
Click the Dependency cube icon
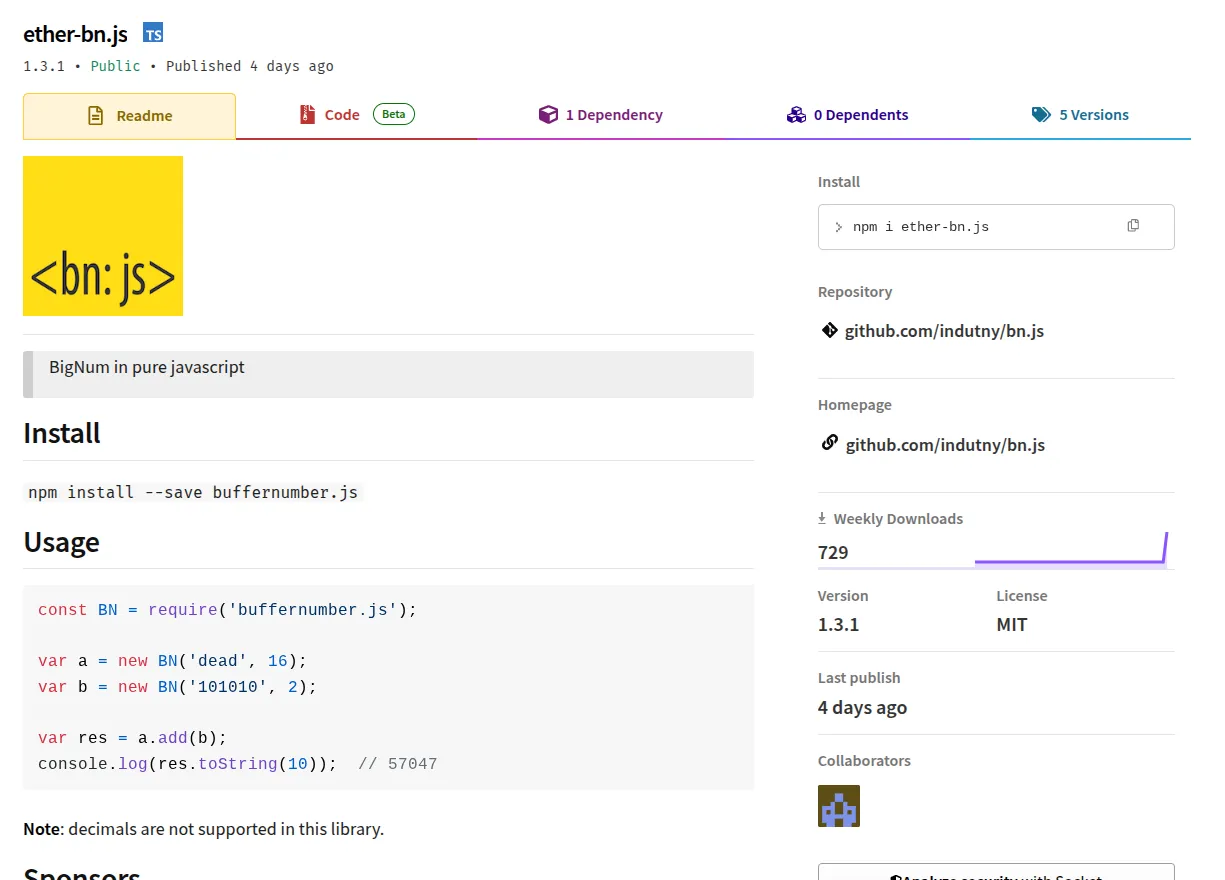click(x=548, y=115)
